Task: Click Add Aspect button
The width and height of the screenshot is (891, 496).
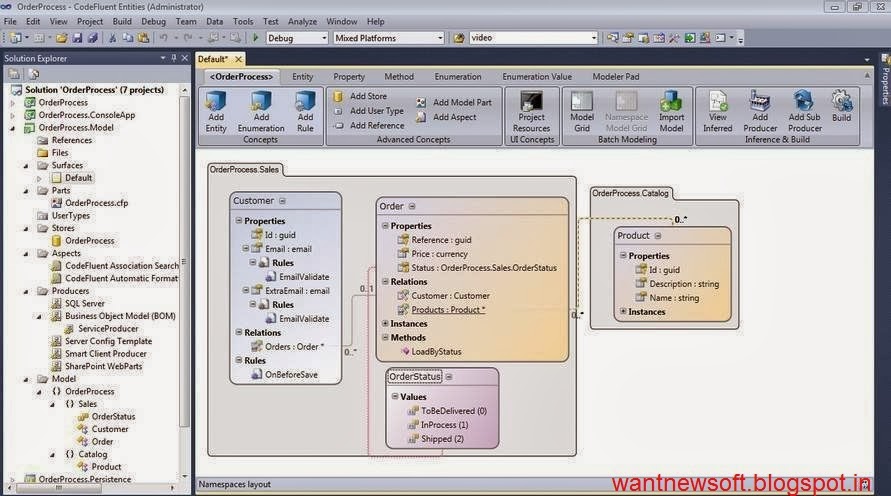Action: (x=446, y=117)
